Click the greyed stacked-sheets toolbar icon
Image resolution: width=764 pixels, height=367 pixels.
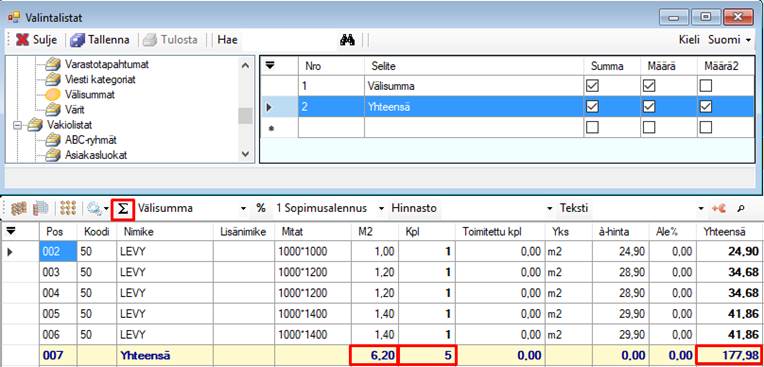click(40, 209)
